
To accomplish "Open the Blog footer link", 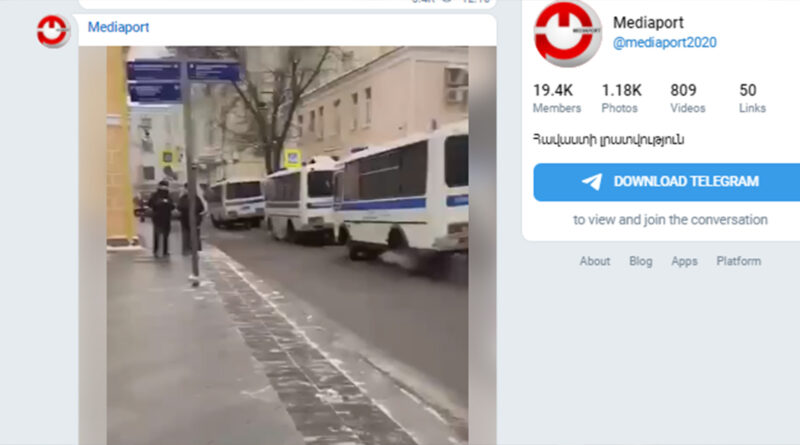I will 640,261.
